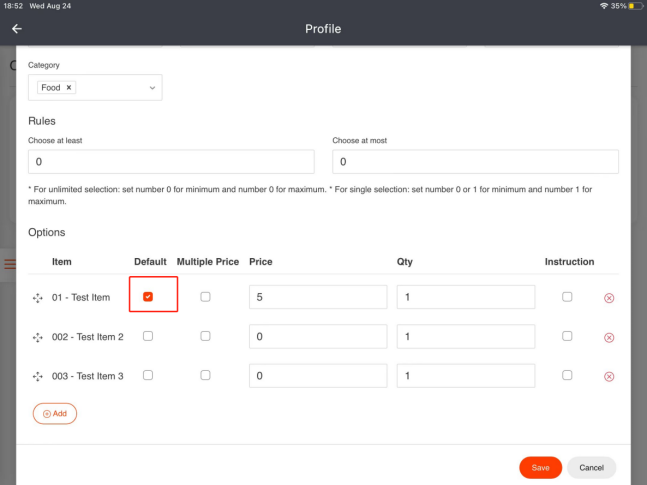
Task: Uncheck Default for 01 - Test Item
Action: click(148, 297)
